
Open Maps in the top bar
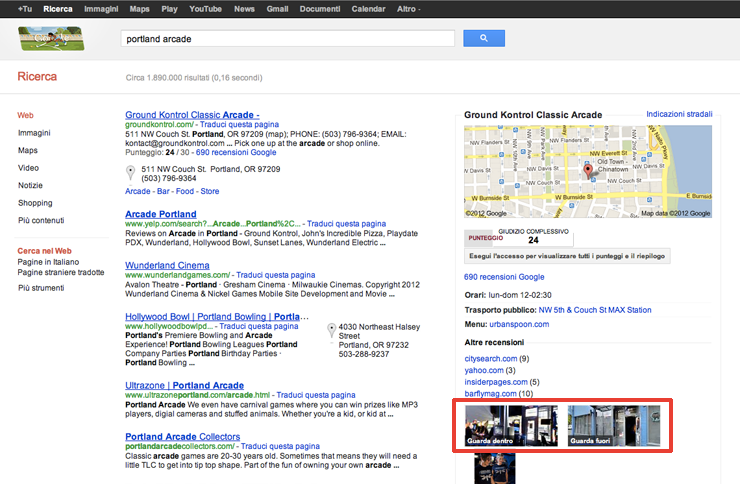(139, 9)
